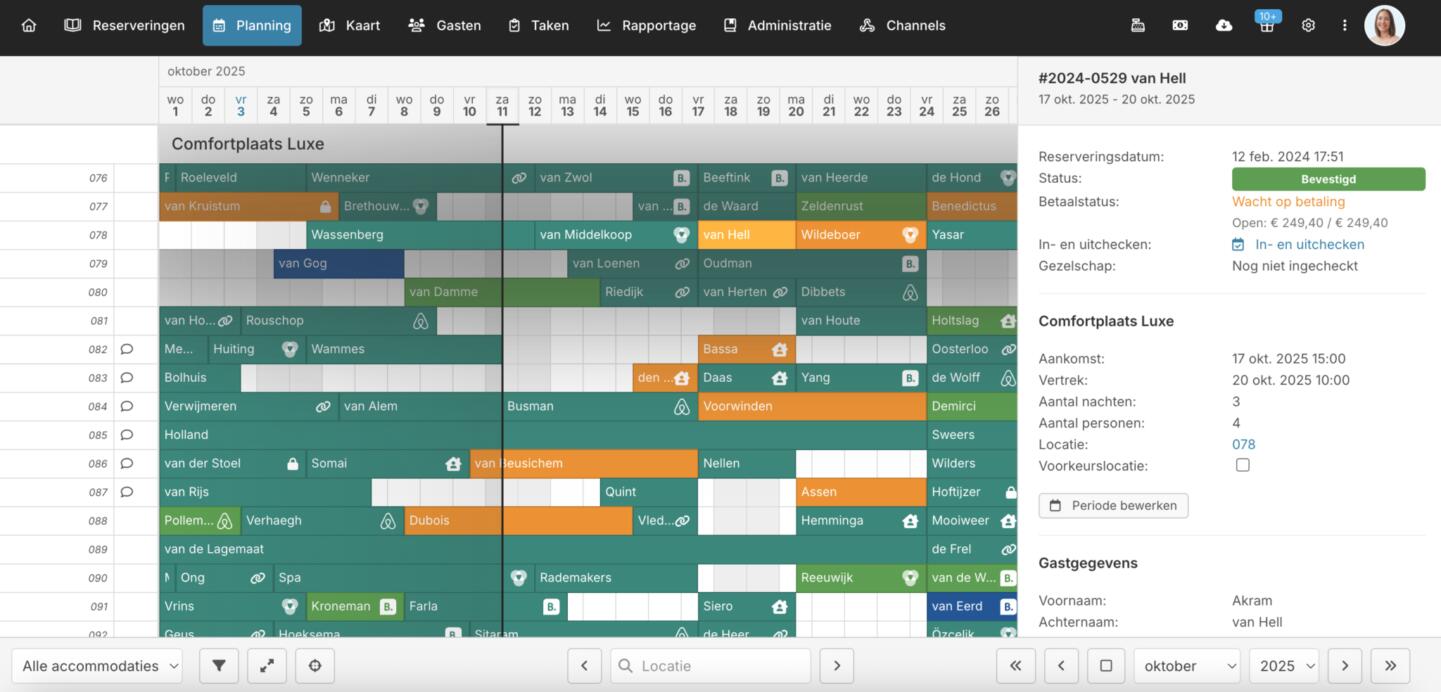Tick the Voorkeurslocatie checkbox
The height and width of the screenshot is (692, 1441).
pos(1242,465)
